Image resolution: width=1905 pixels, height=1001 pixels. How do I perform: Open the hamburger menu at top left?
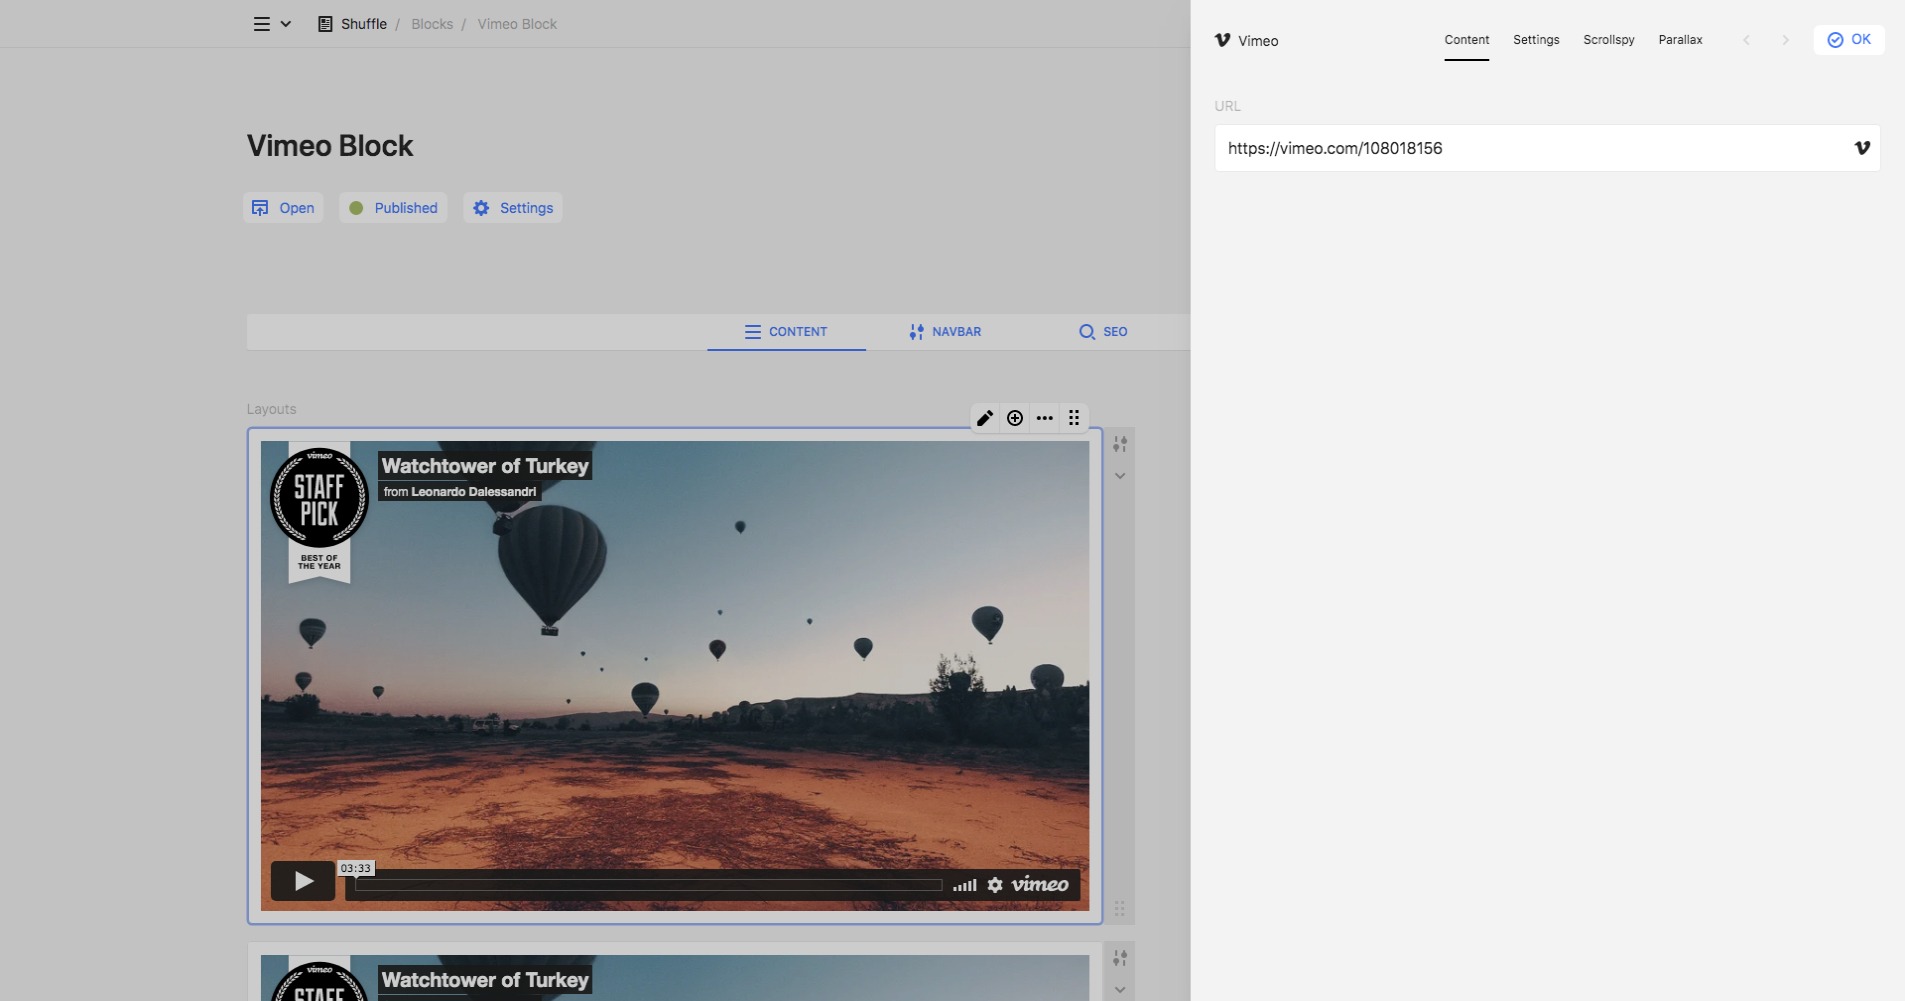(262, 24)
